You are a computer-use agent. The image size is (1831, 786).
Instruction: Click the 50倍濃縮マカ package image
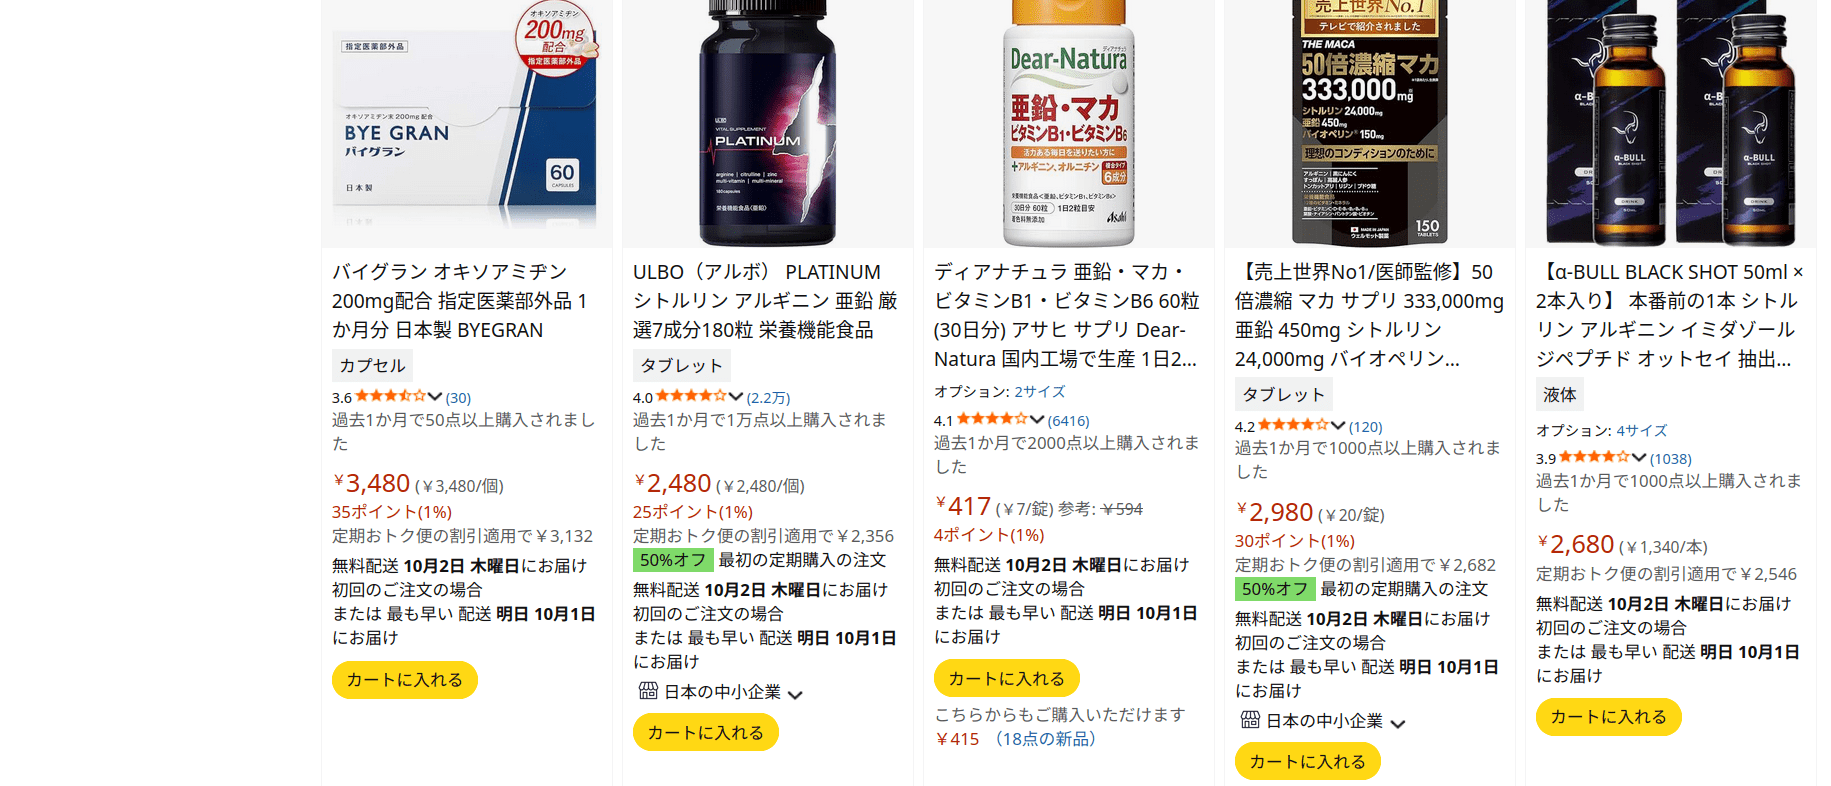[x=1369, y=122]
